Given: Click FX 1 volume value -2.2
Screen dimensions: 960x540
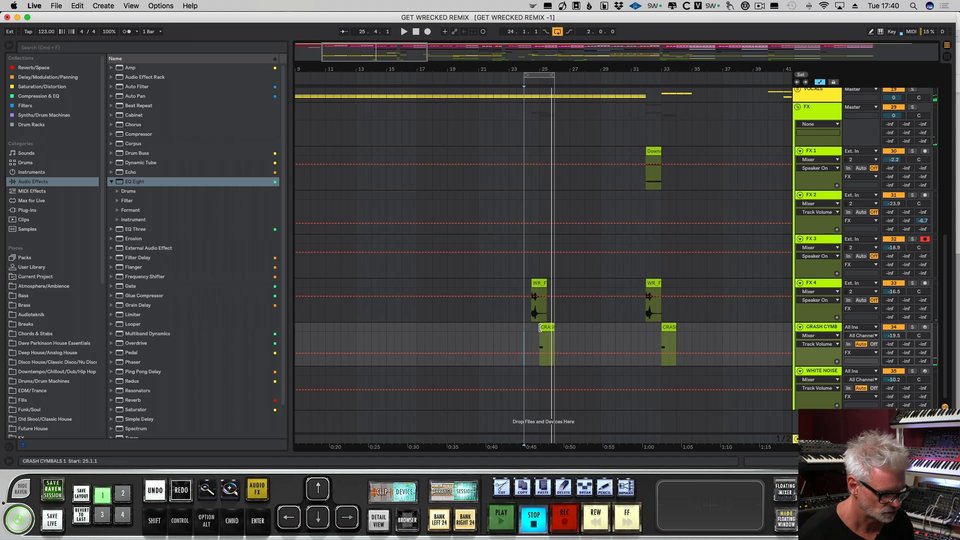Looking at the screenshot, I should coord(894,159).
